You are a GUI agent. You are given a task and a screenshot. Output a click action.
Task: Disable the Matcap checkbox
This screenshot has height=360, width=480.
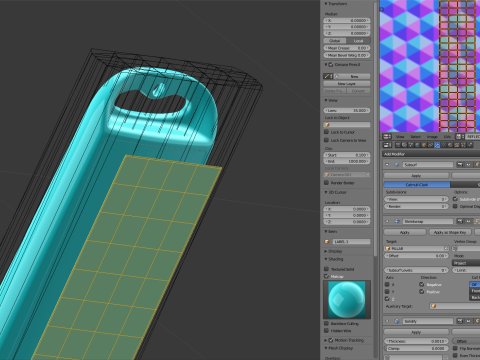[326, 276]
